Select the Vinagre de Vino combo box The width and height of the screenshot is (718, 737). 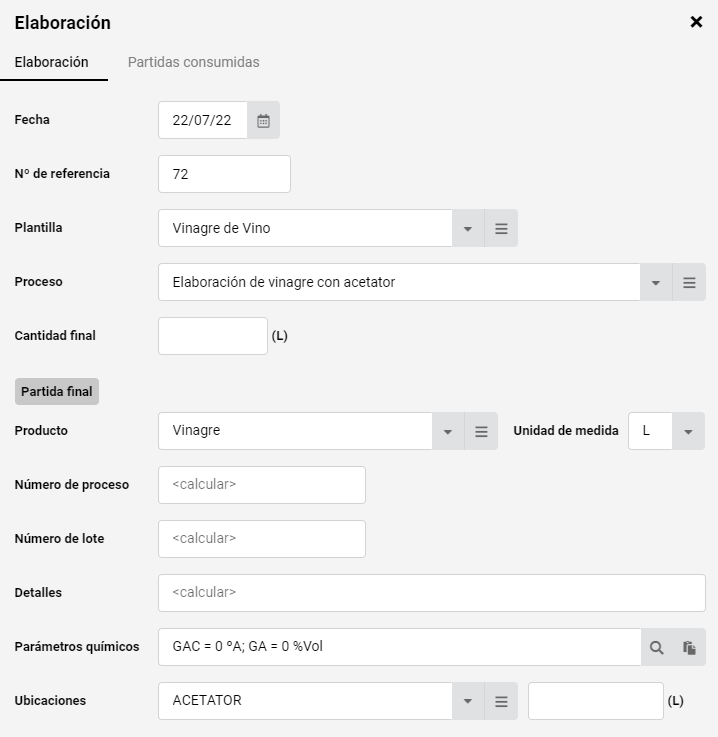305,228
